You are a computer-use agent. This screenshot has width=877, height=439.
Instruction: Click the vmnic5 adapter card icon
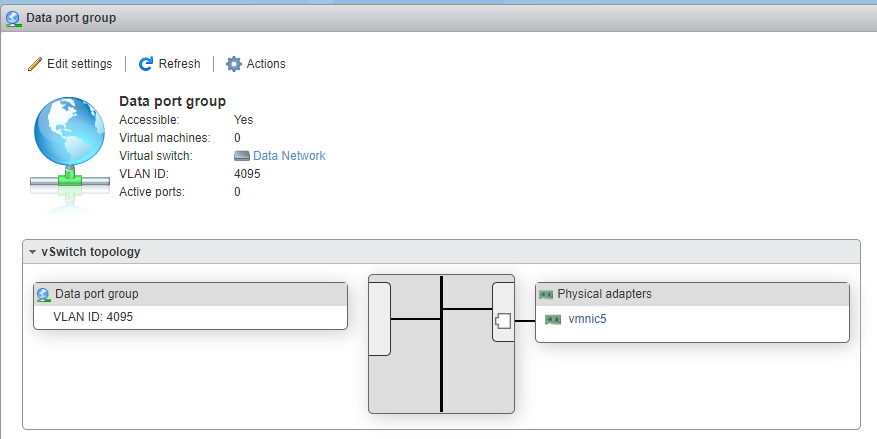[x=553, y=320]
